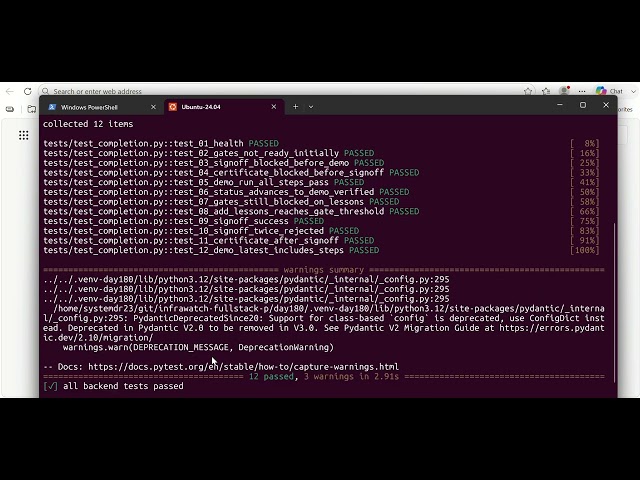Click 'all backend tests passed' message
640x480 pixels.
pyautogui.click(x=123, y=386)
